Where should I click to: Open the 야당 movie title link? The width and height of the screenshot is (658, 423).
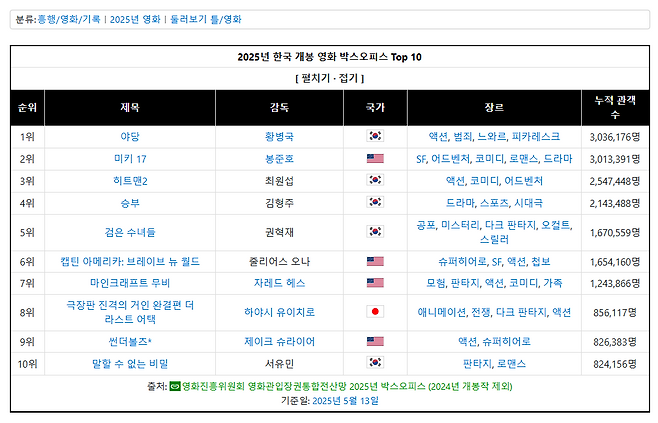click(x=129, y=136)
